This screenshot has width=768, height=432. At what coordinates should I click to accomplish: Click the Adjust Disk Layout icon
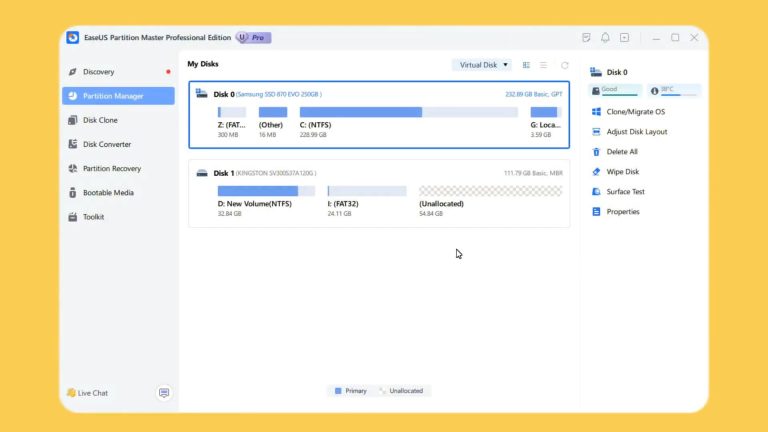coord(596,132)
